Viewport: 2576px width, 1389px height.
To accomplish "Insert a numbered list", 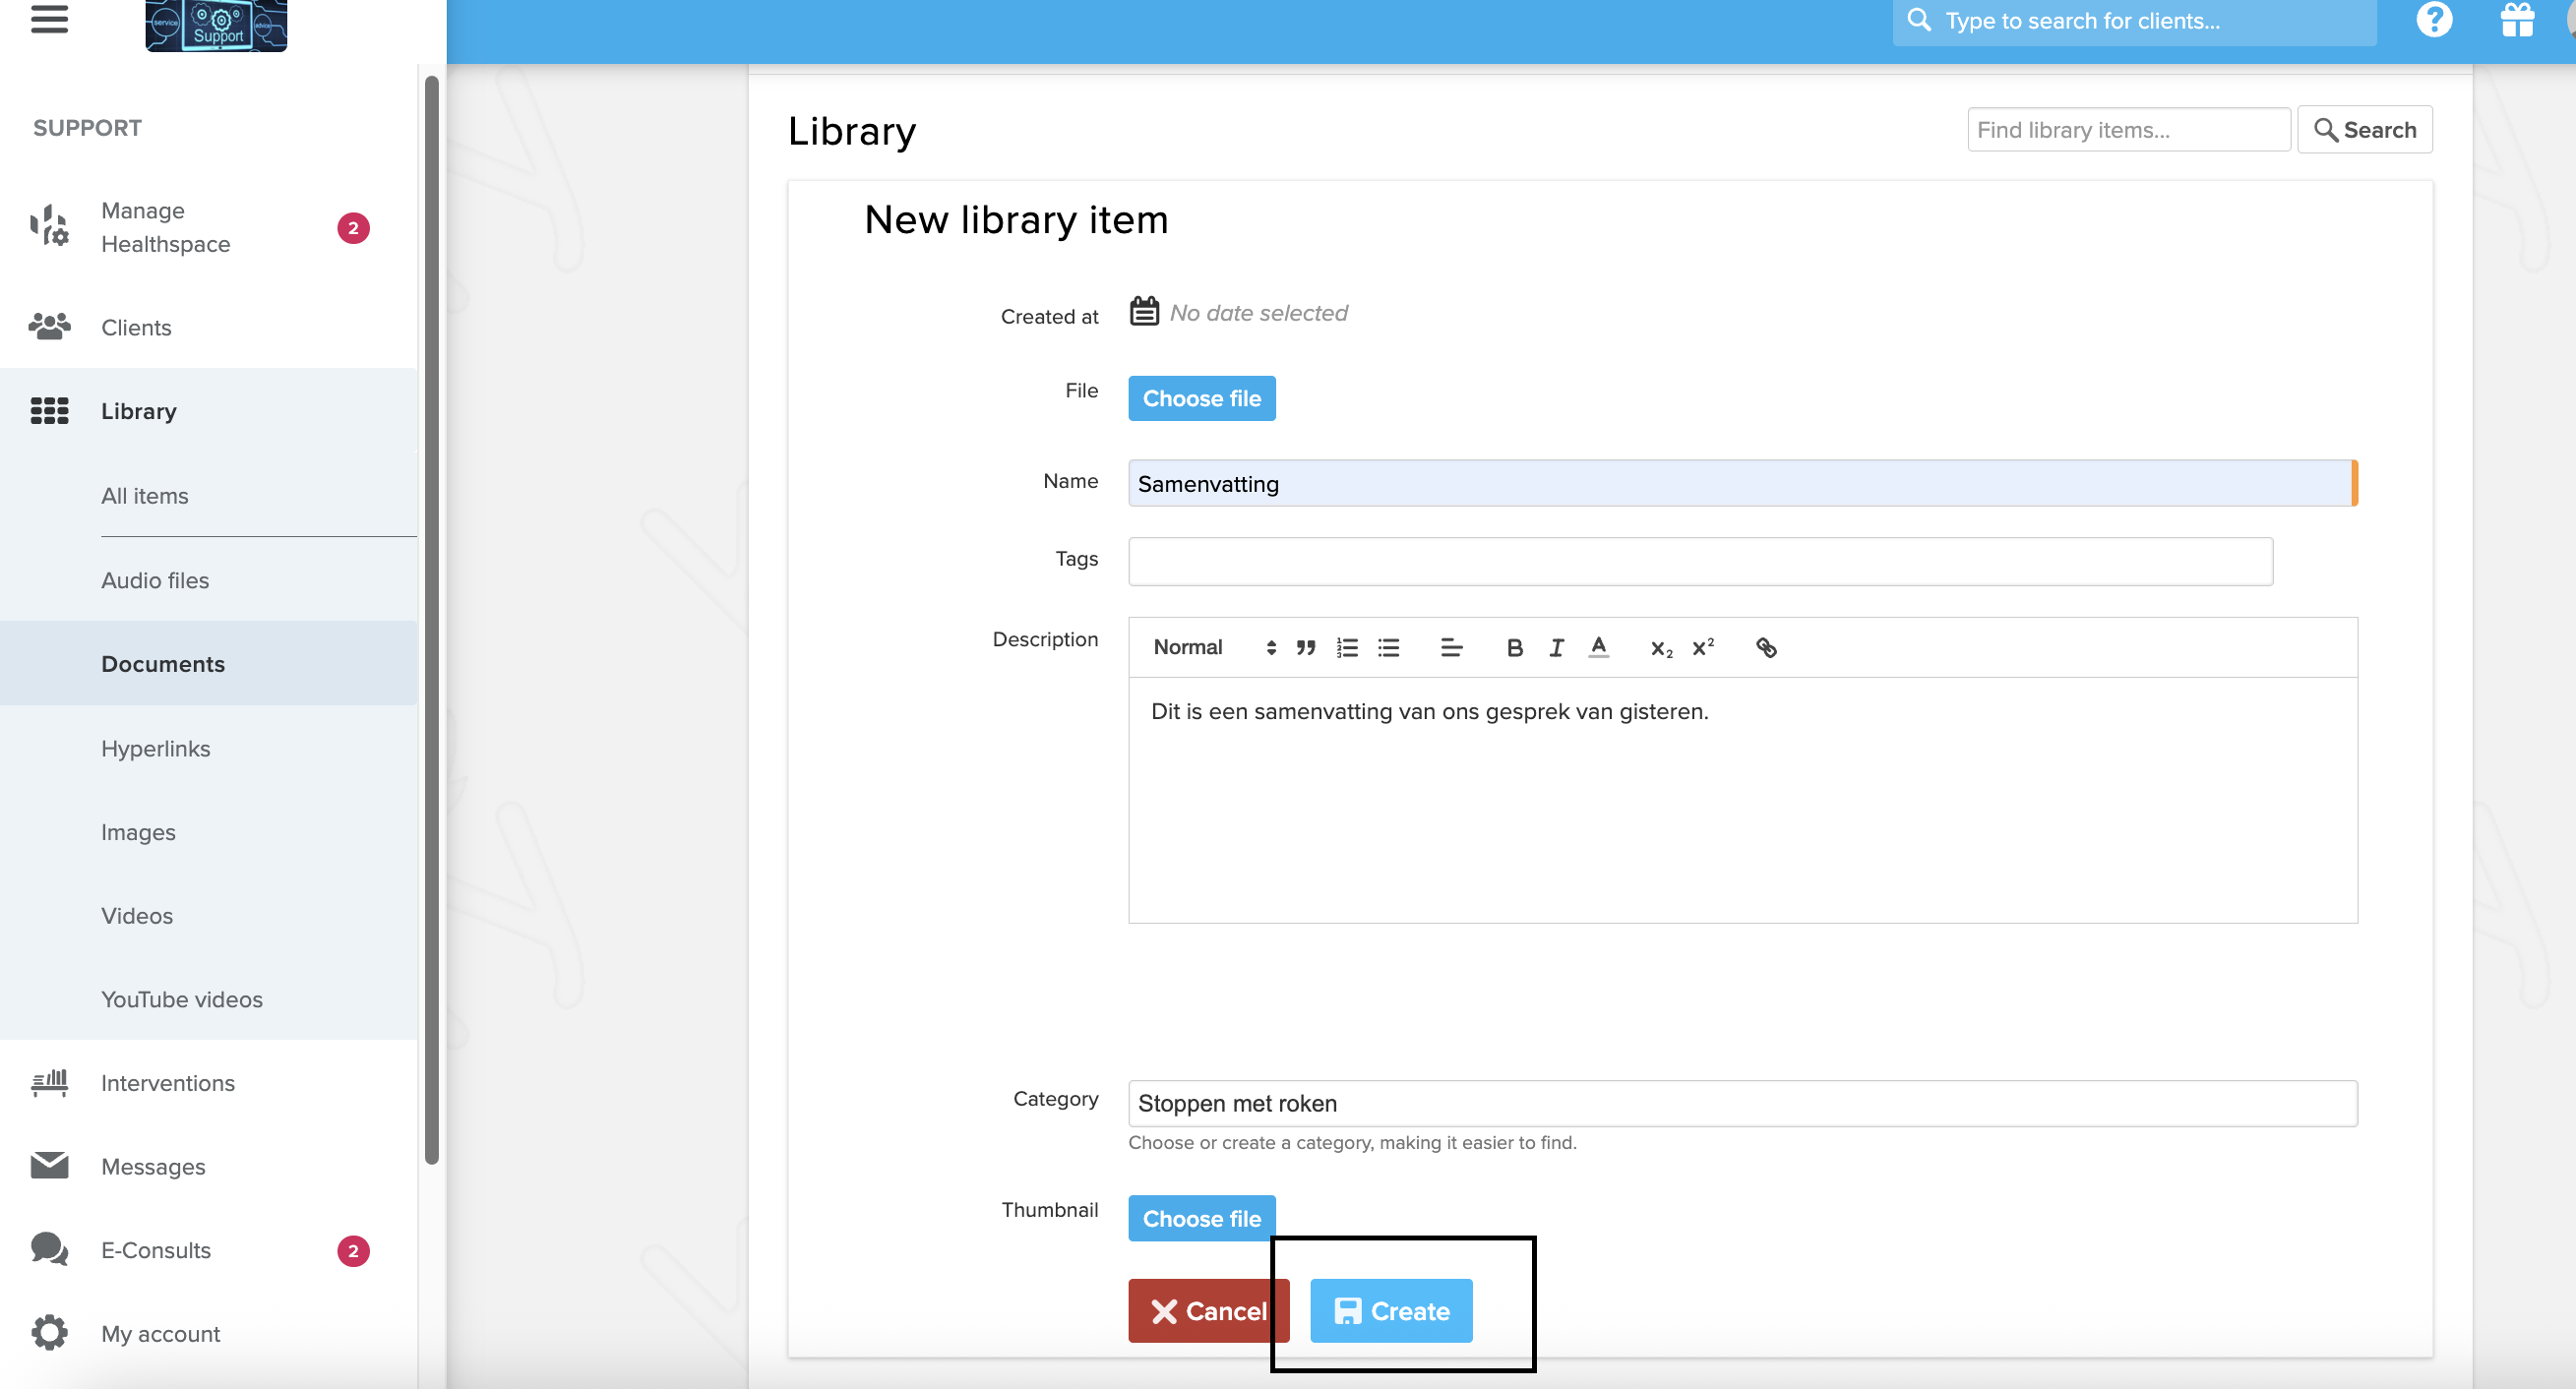I will [1347, 648].
